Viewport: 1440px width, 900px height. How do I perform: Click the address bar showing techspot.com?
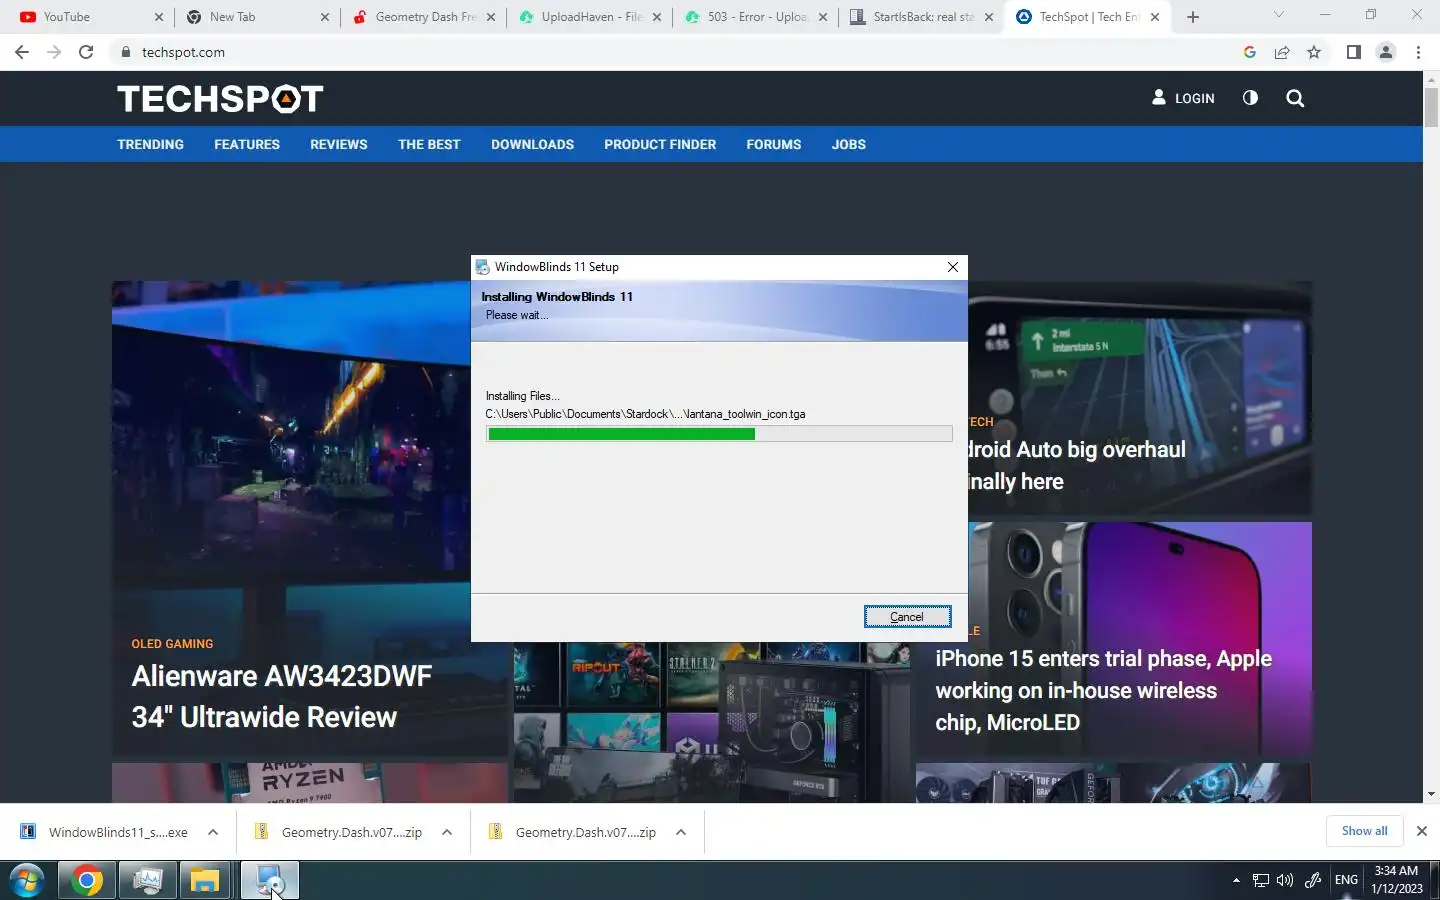(670, 52)
